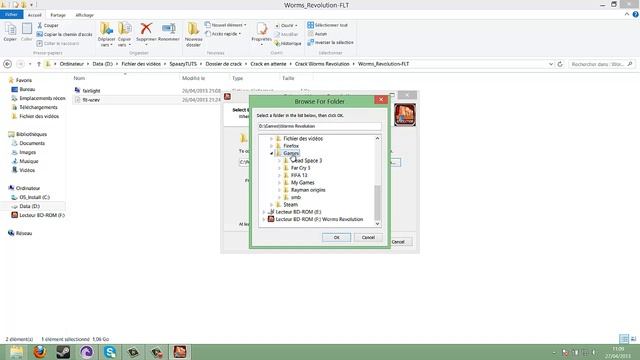Screen dimensions: 640x360
Task: Click the up-one-level arrow in Explorer
Action: [x=39, y=64]
